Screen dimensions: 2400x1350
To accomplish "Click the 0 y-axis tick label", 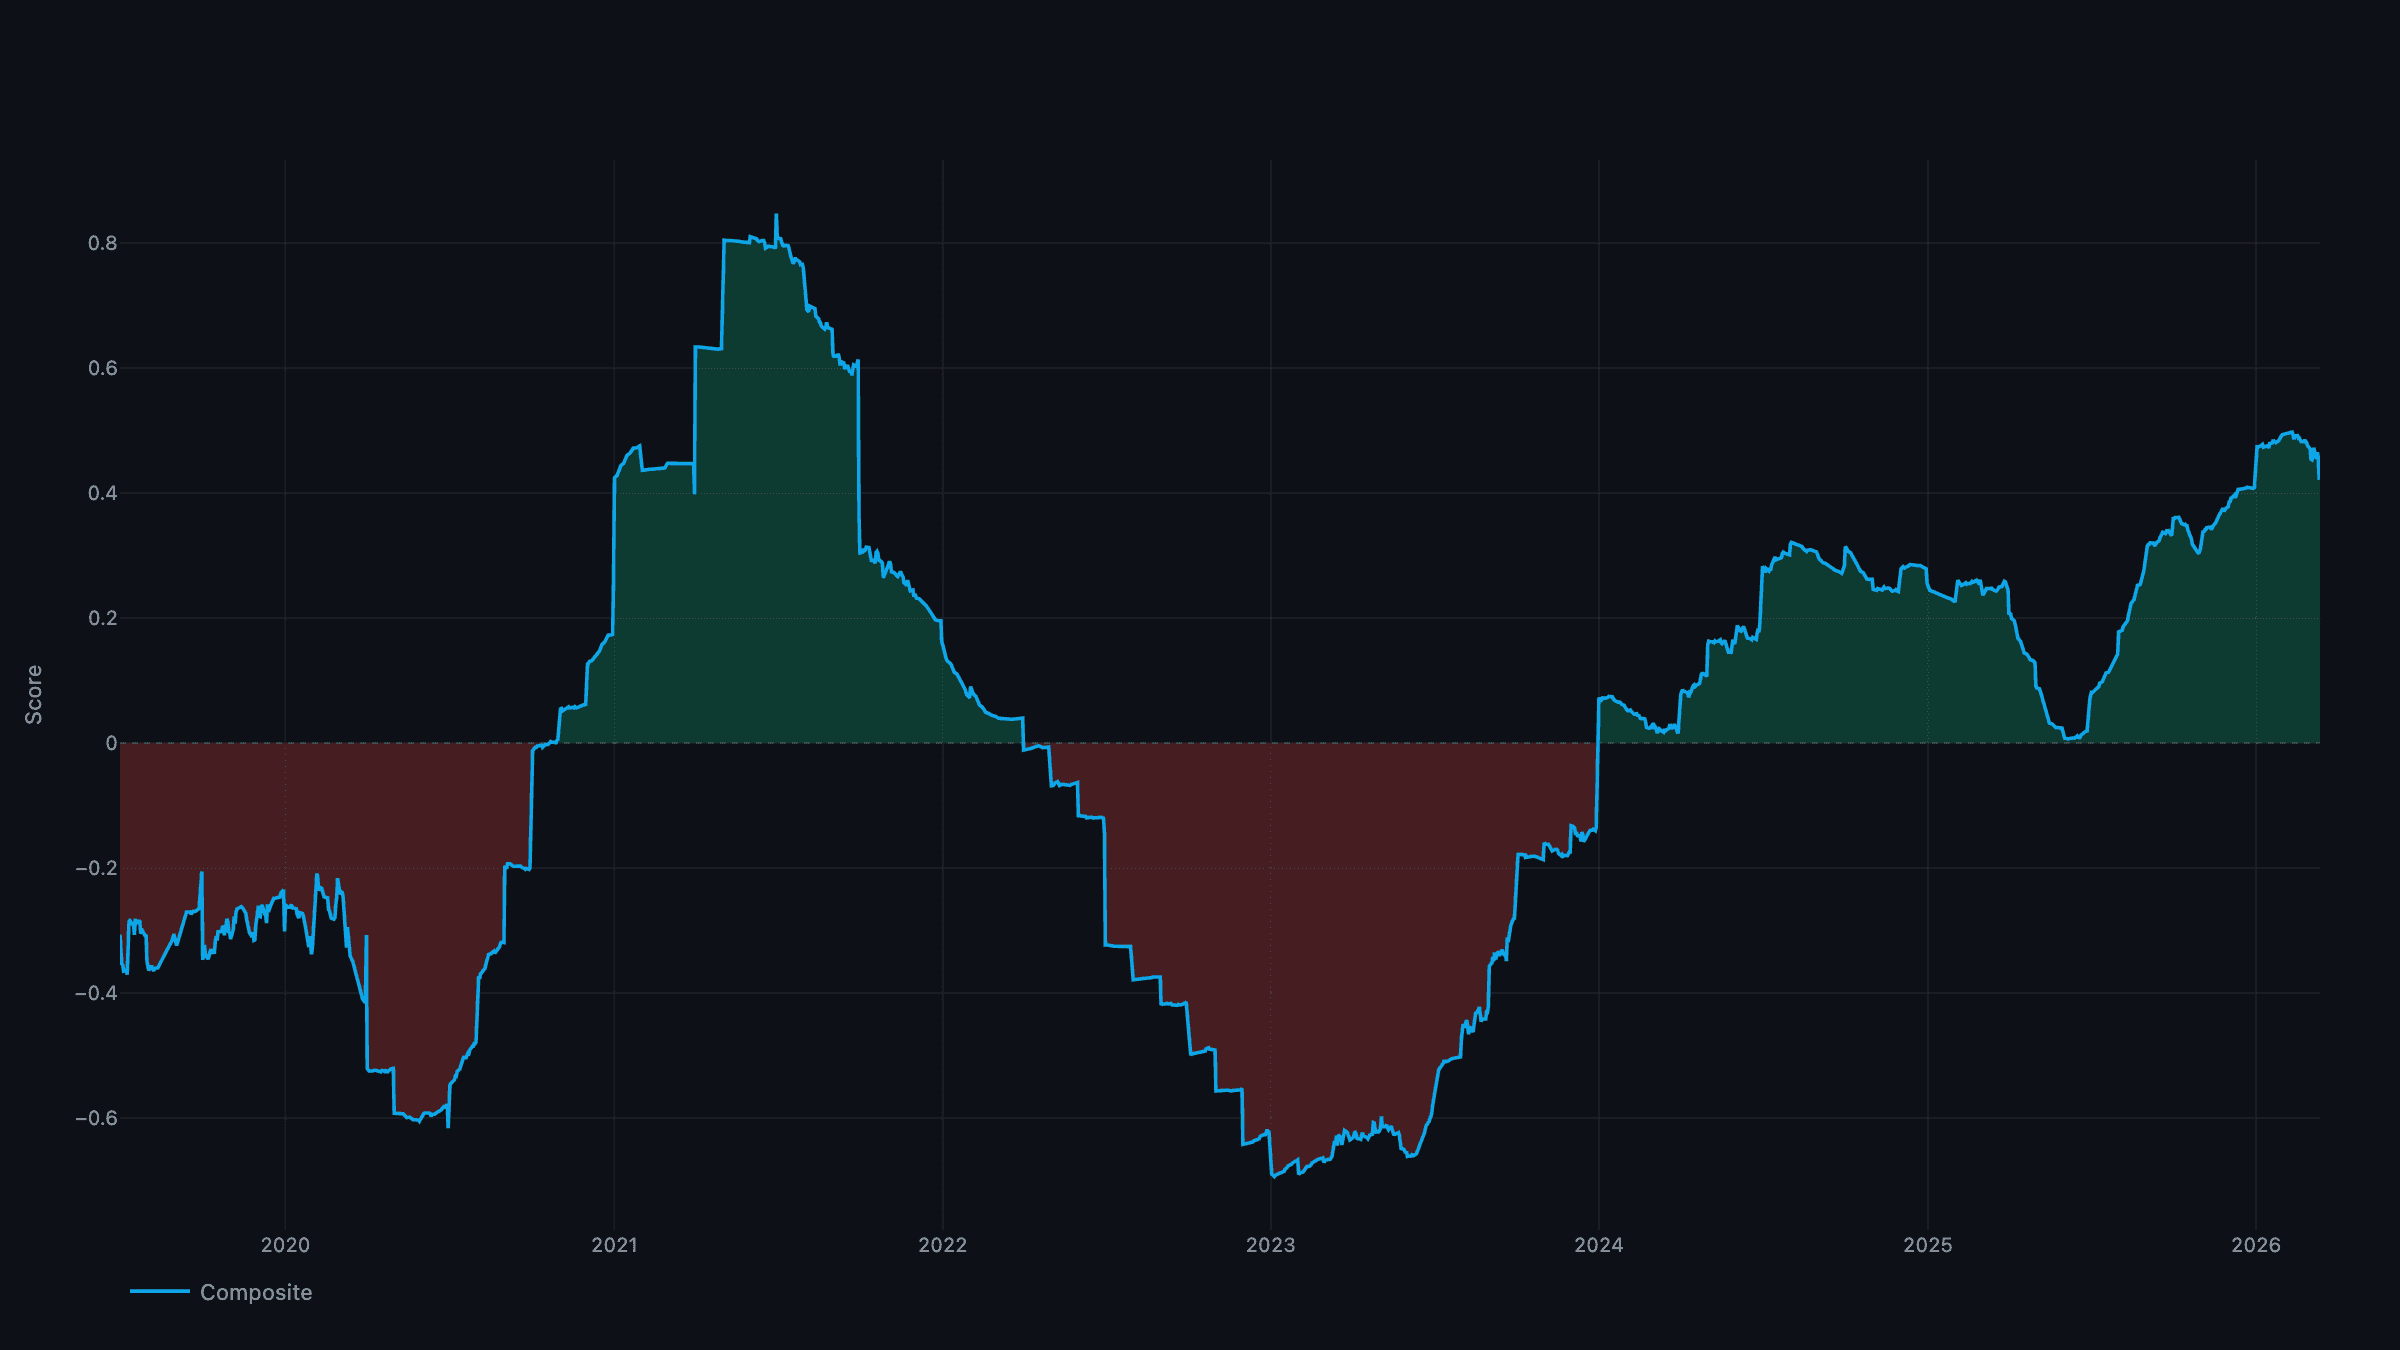I will click(x=111, y=743).
